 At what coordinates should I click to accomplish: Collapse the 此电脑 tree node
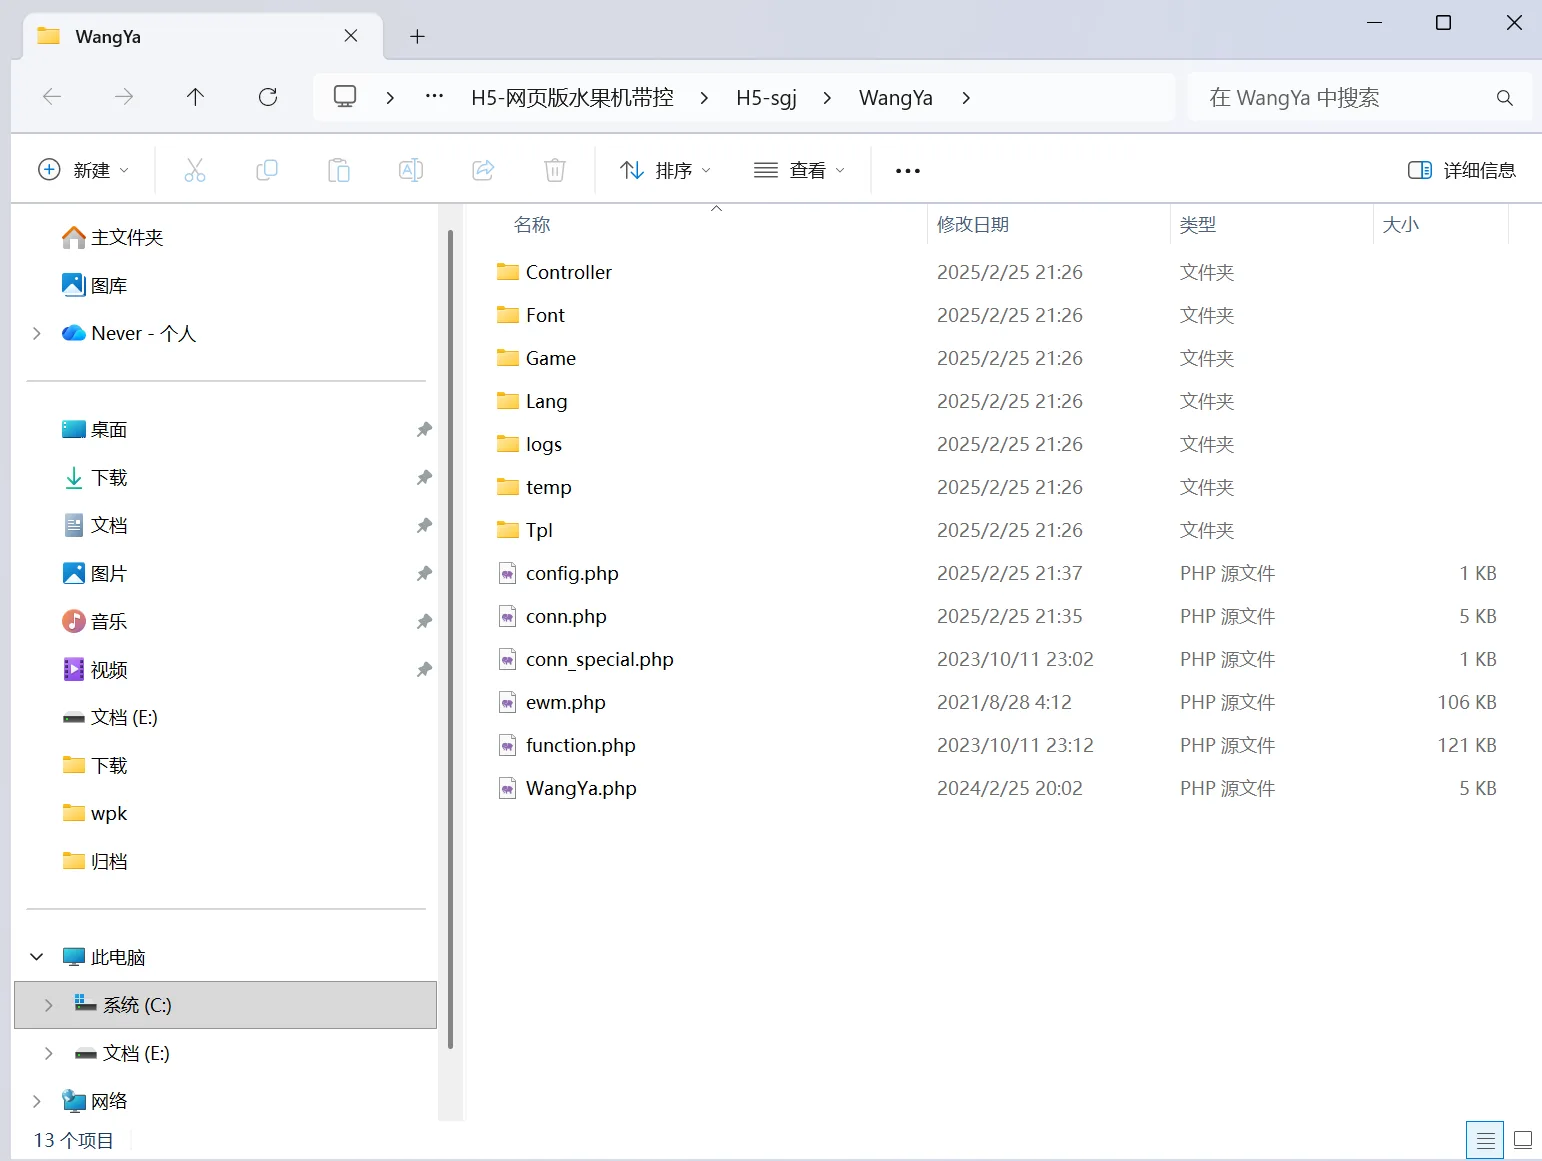click(37, 957)
